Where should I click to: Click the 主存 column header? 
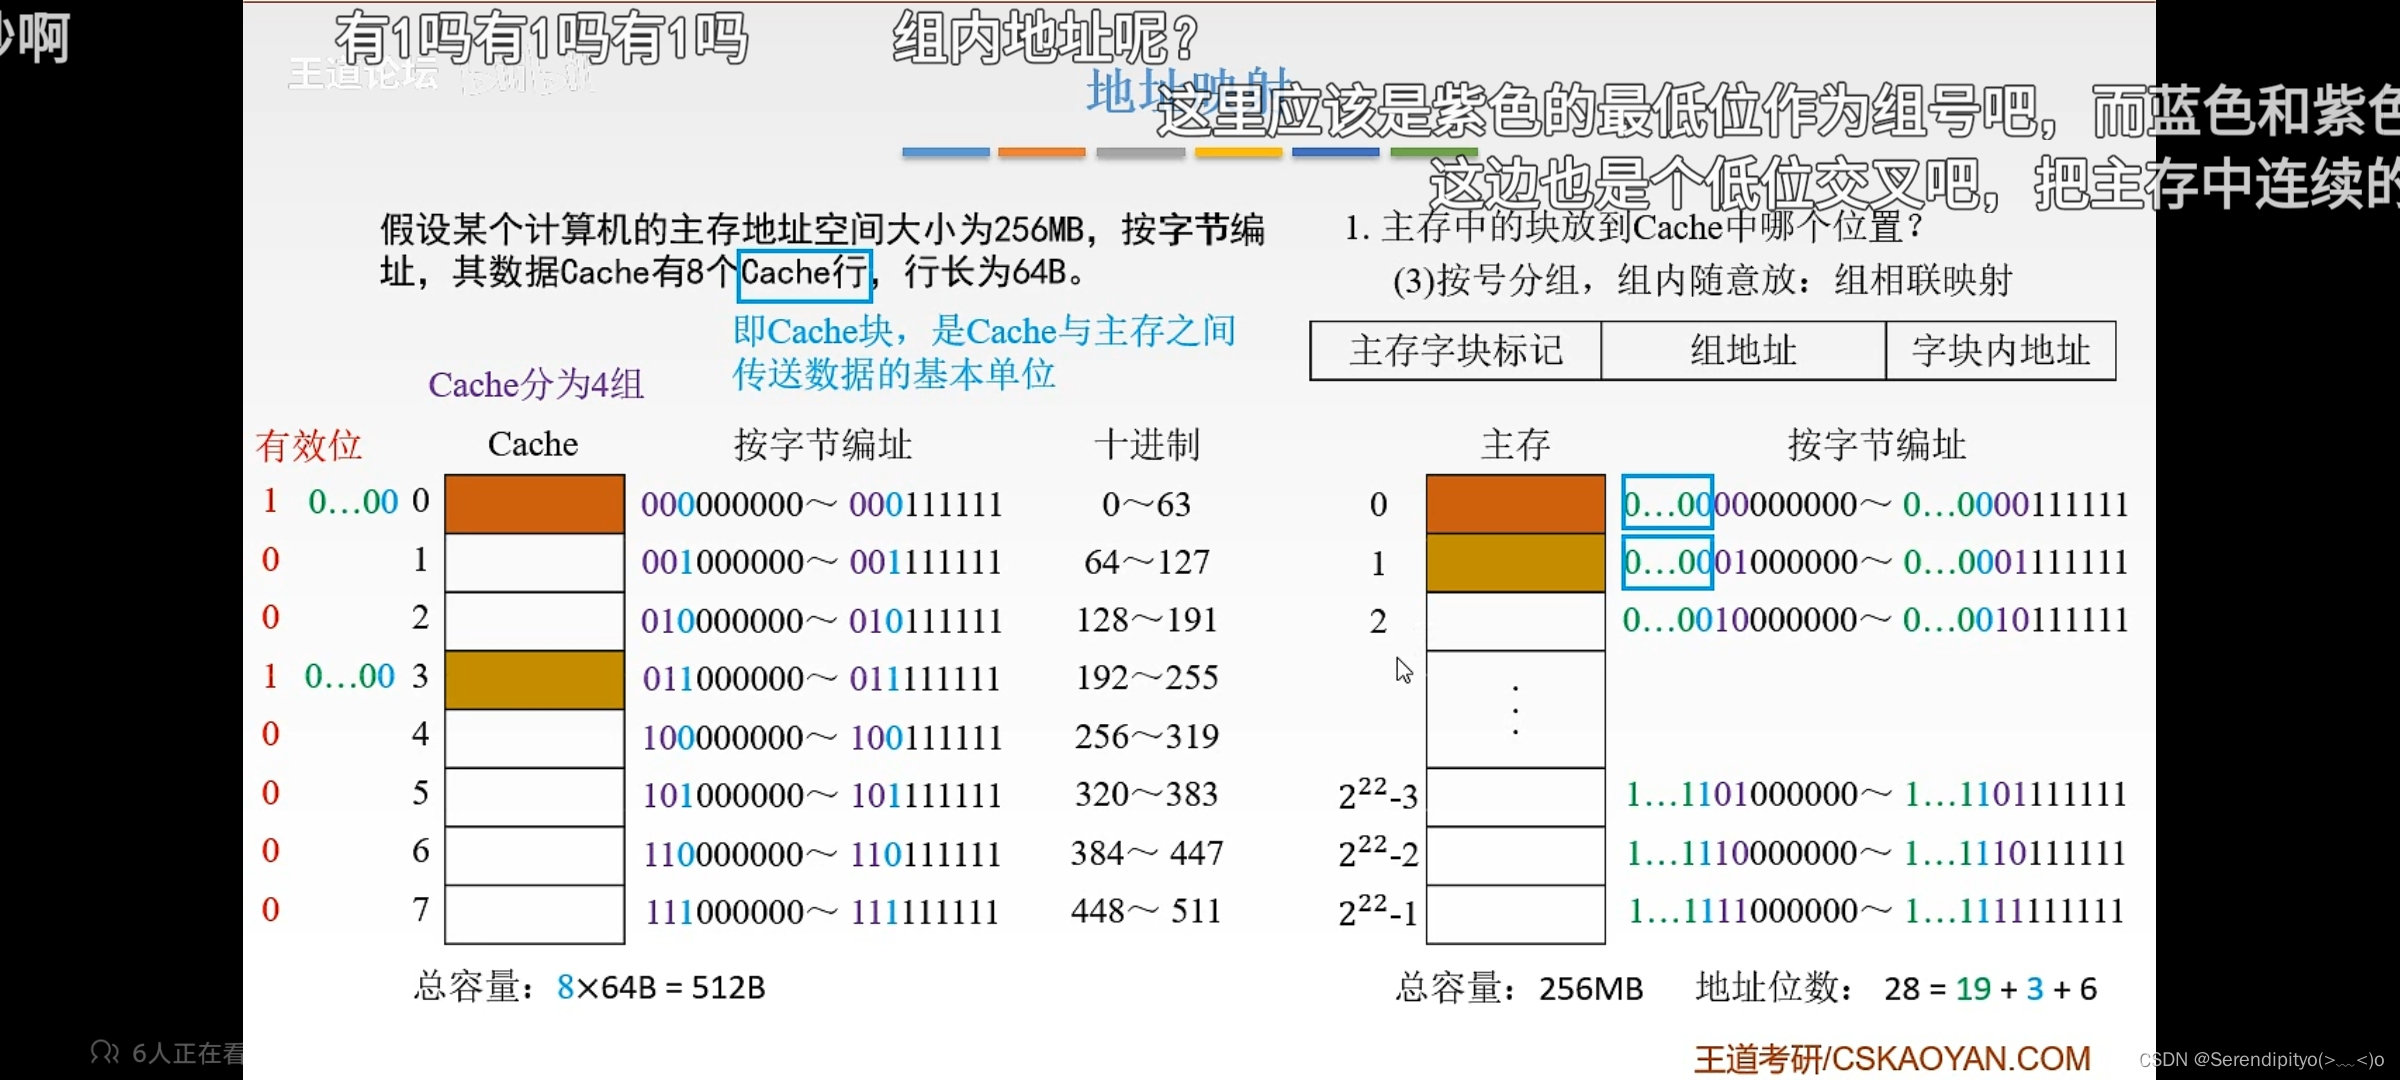coord(1515,444)
